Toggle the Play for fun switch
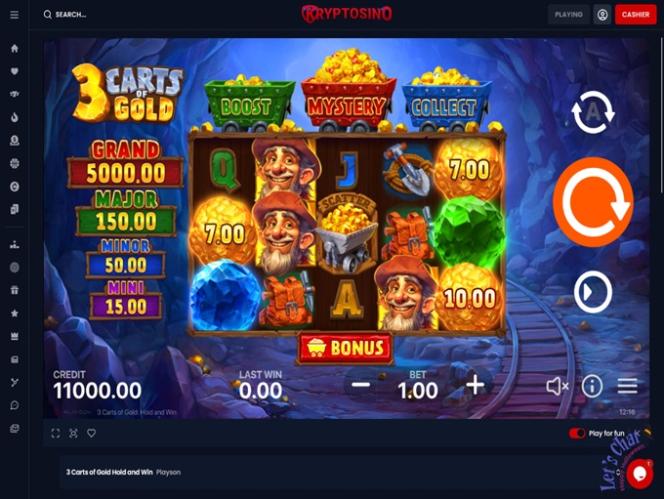The image size is (664, 499). coord(576,433)
